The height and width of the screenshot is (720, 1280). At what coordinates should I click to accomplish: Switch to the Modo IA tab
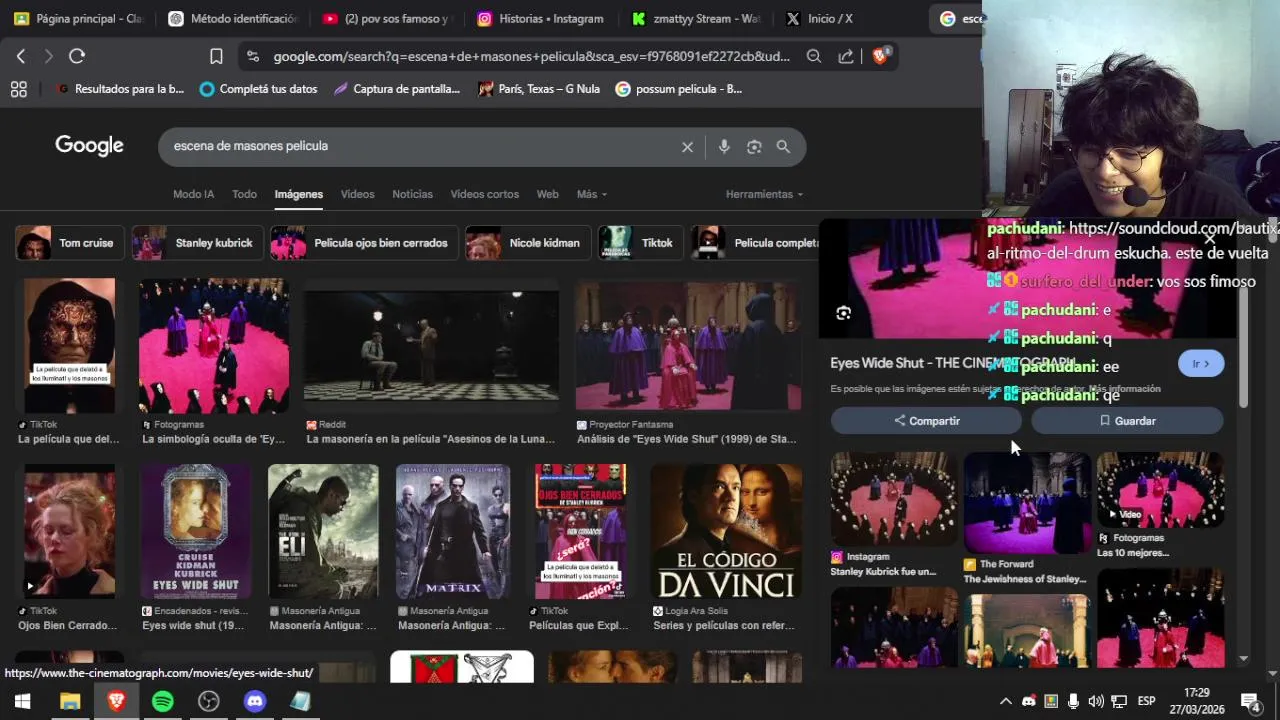pyautogui.click(x=193, y=194)
